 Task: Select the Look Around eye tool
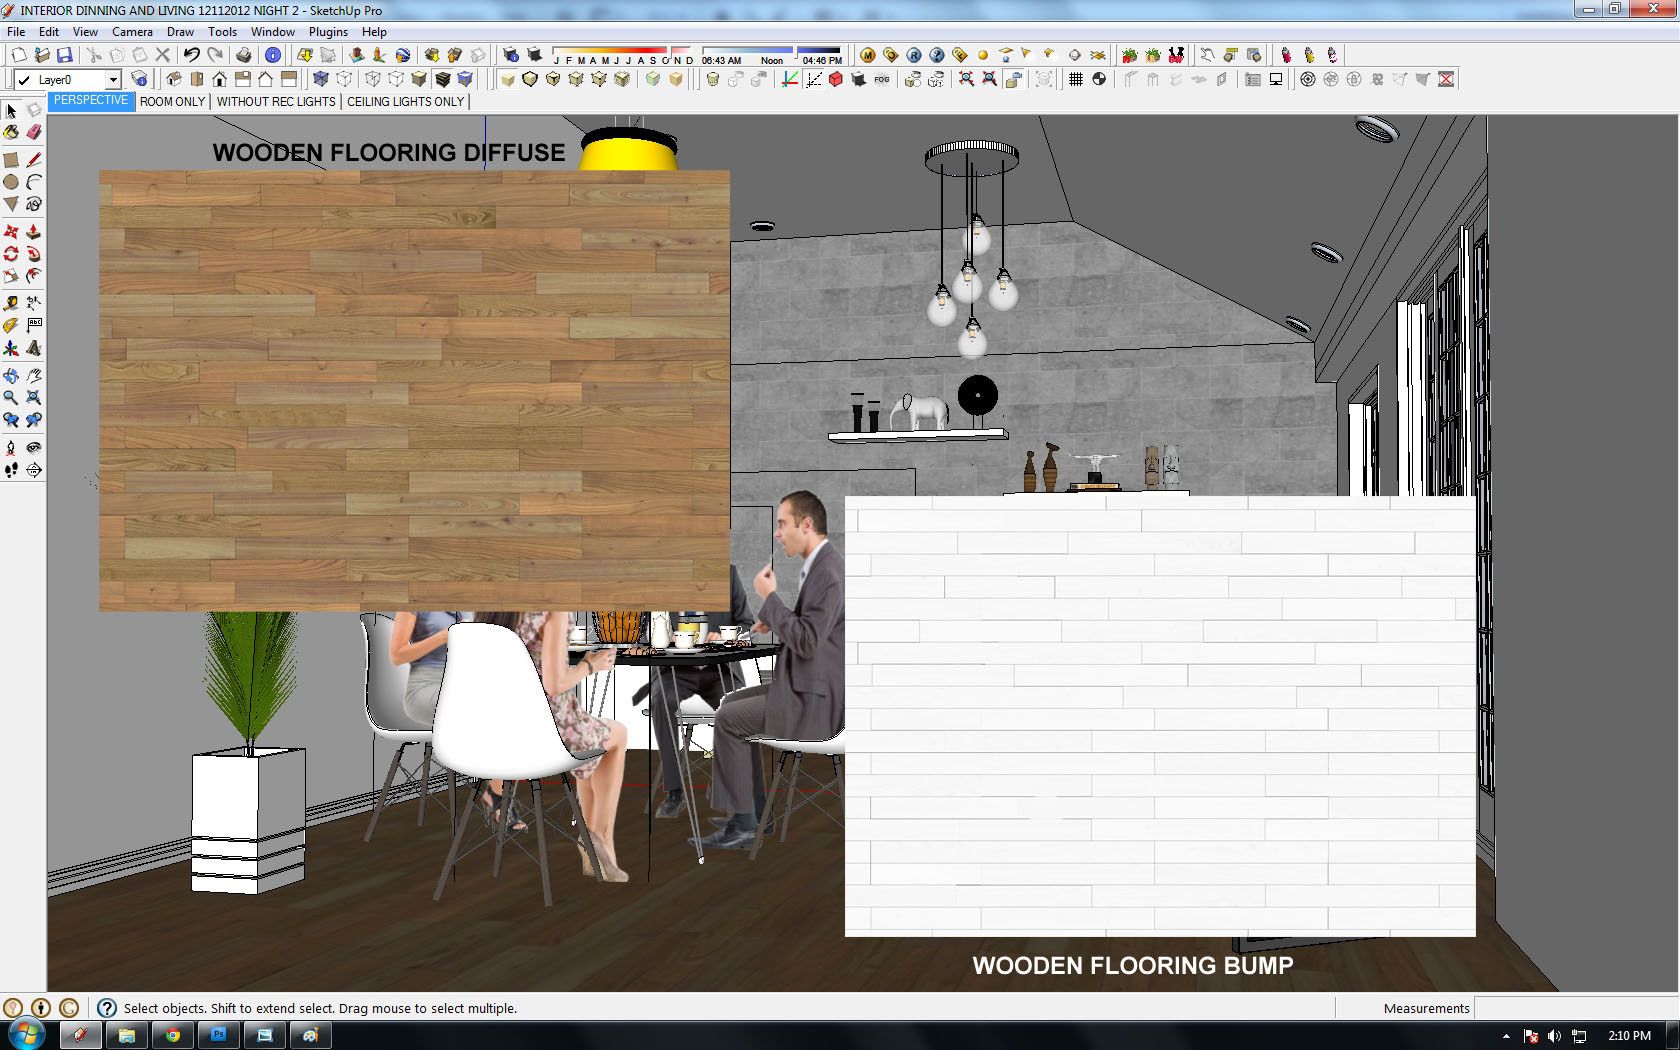[34, 448]
